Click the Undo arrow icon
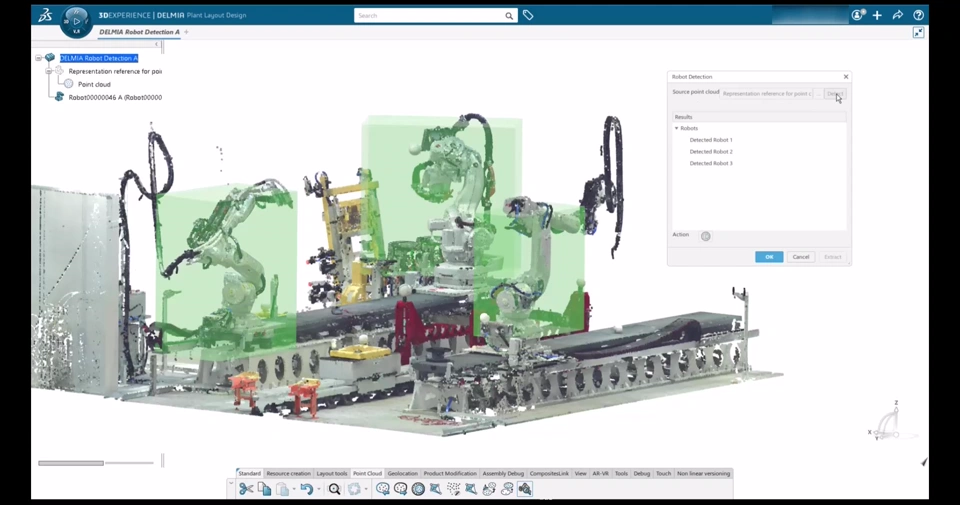This screenshot has height=505, width=960. [307, 488]
